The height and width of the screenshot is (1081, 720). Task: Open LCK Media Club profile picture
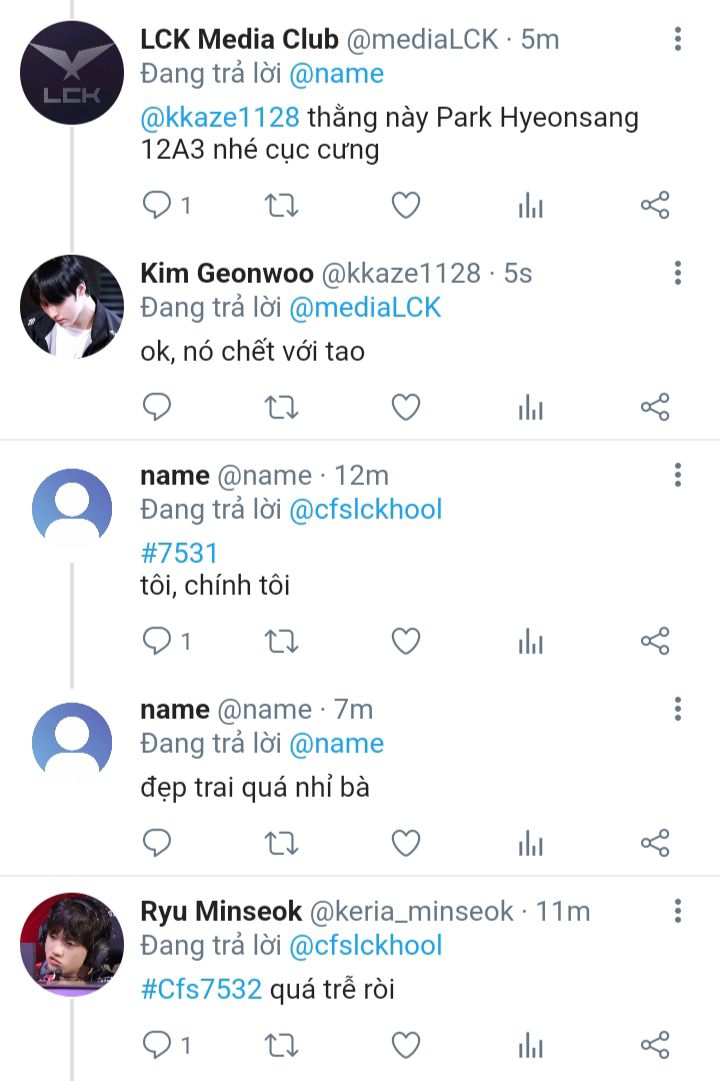(x=72, y=72)
